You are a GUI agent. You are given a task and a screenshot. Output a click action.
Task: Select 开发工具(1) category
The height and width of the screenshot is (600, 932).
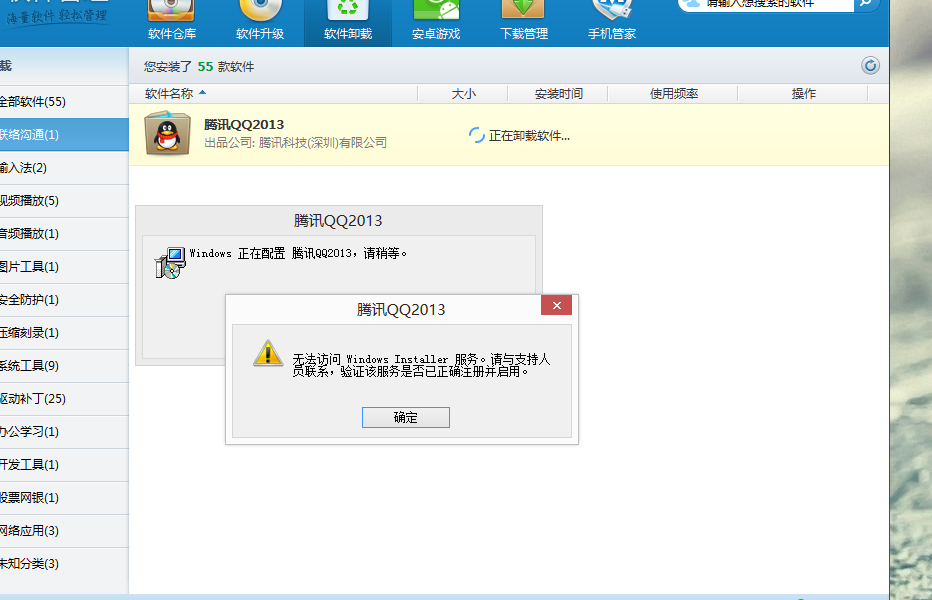[x=64, y=464]
